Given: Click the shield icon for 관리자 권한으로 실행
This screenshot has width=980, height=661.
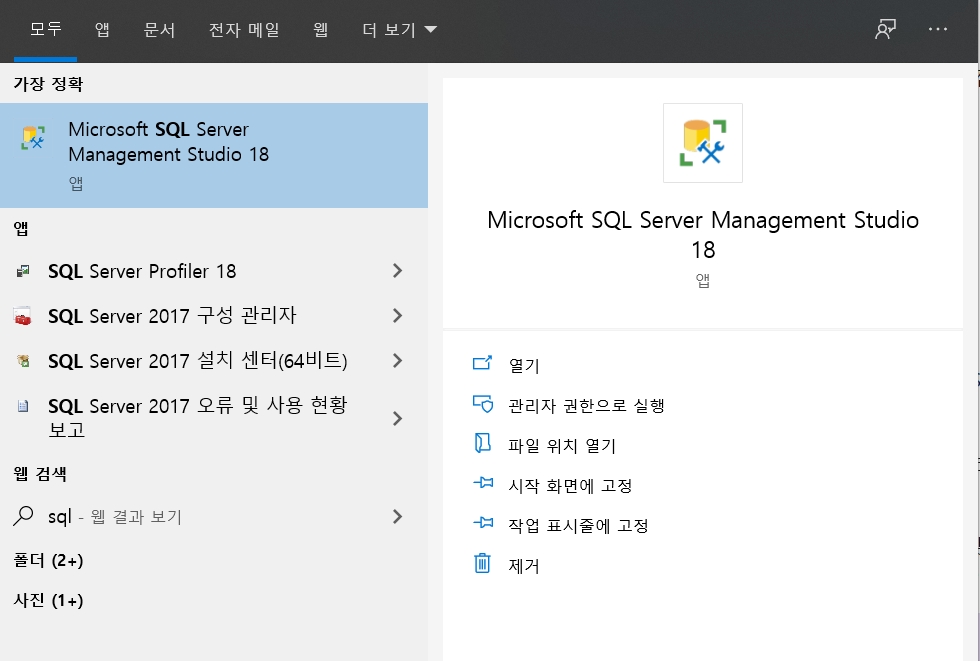Looking at the screenshot, I should (482, 404).
